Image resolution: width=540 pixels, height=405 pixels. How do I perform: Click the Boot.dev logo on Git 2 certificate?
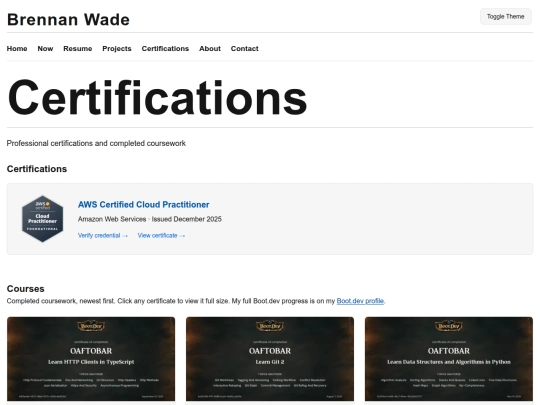point(270,325)
